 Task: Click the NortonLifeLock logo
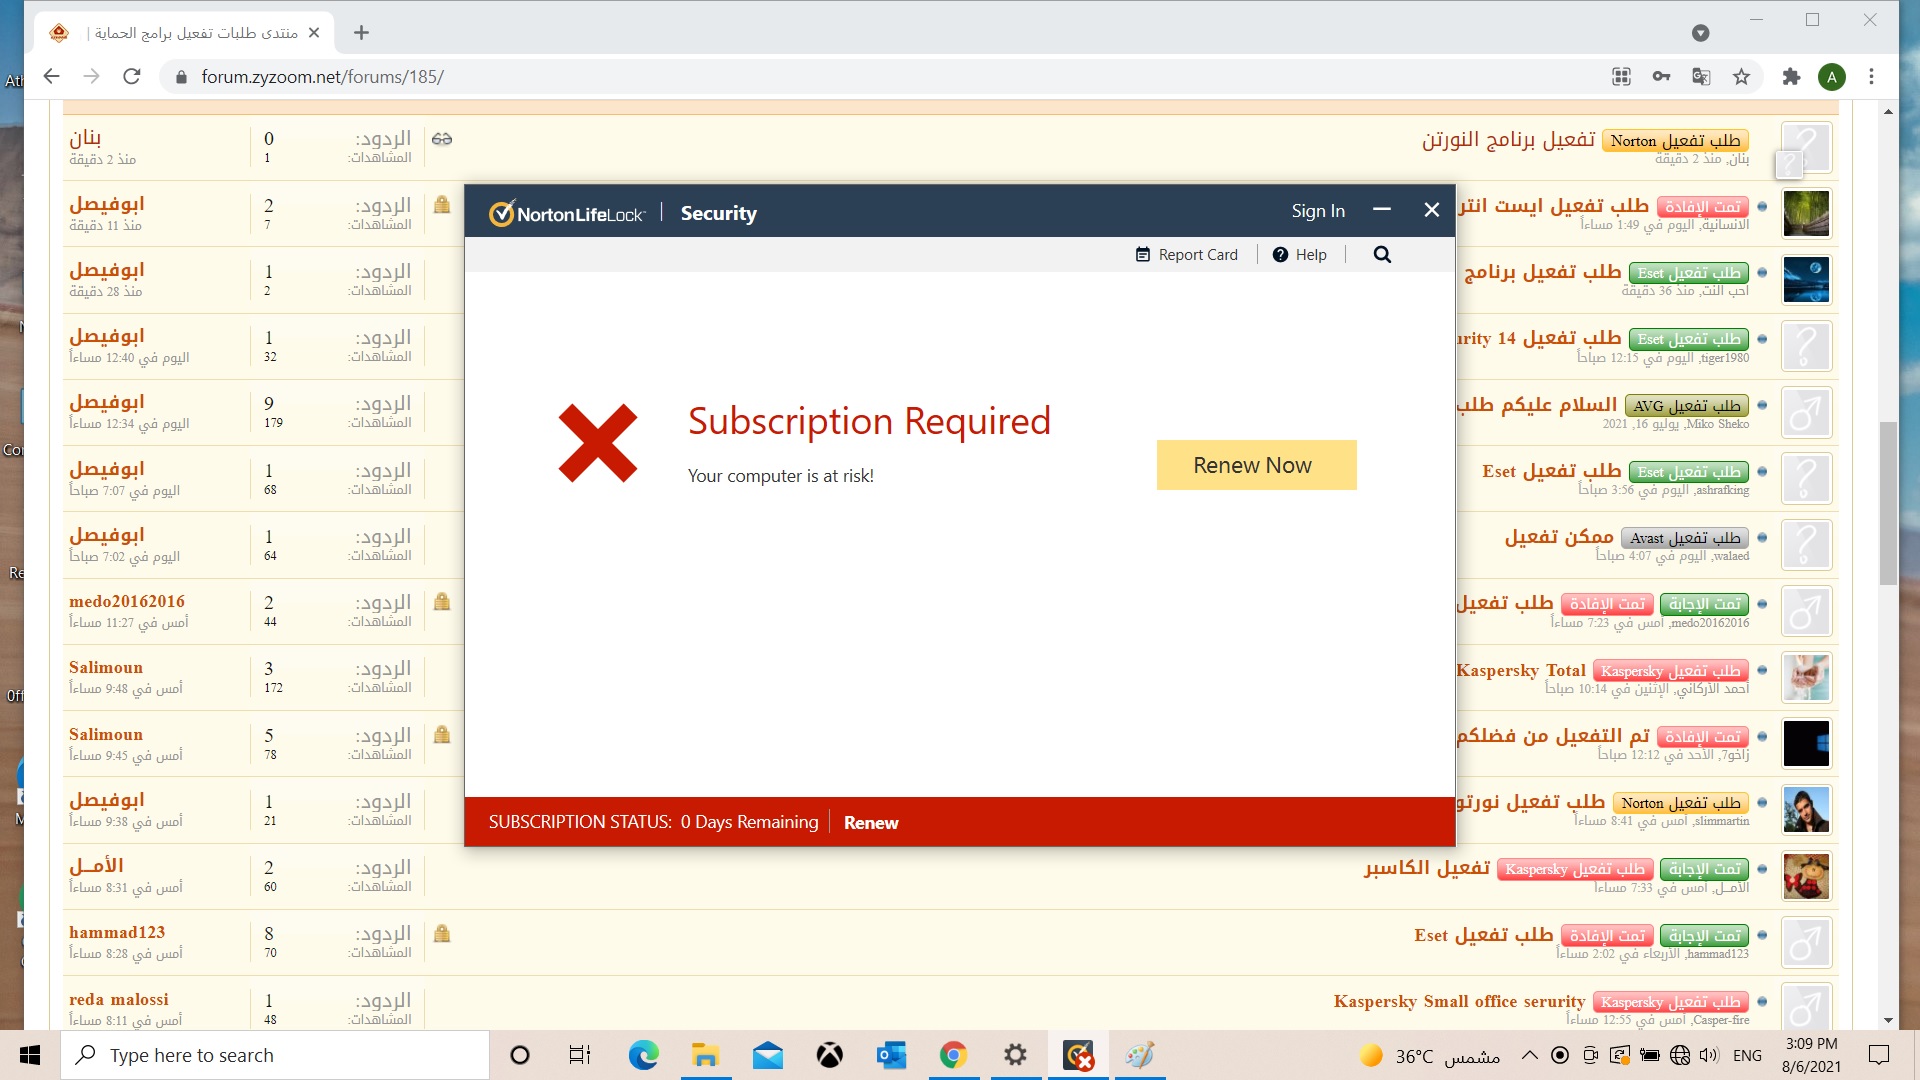pyautogui.click(x=566, y=213)
